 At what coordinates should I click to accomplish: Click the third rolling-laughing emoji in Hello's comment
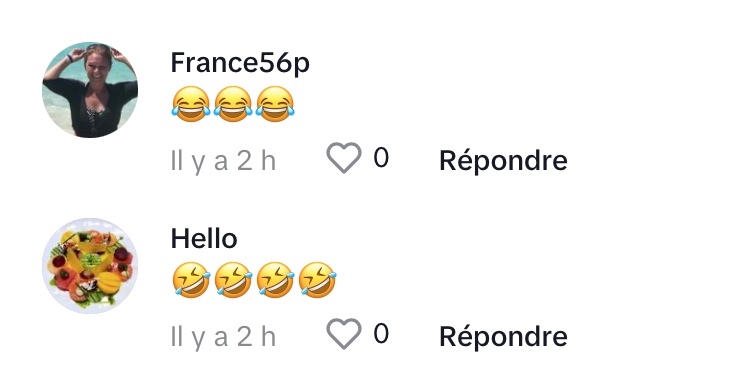(275, 280)
